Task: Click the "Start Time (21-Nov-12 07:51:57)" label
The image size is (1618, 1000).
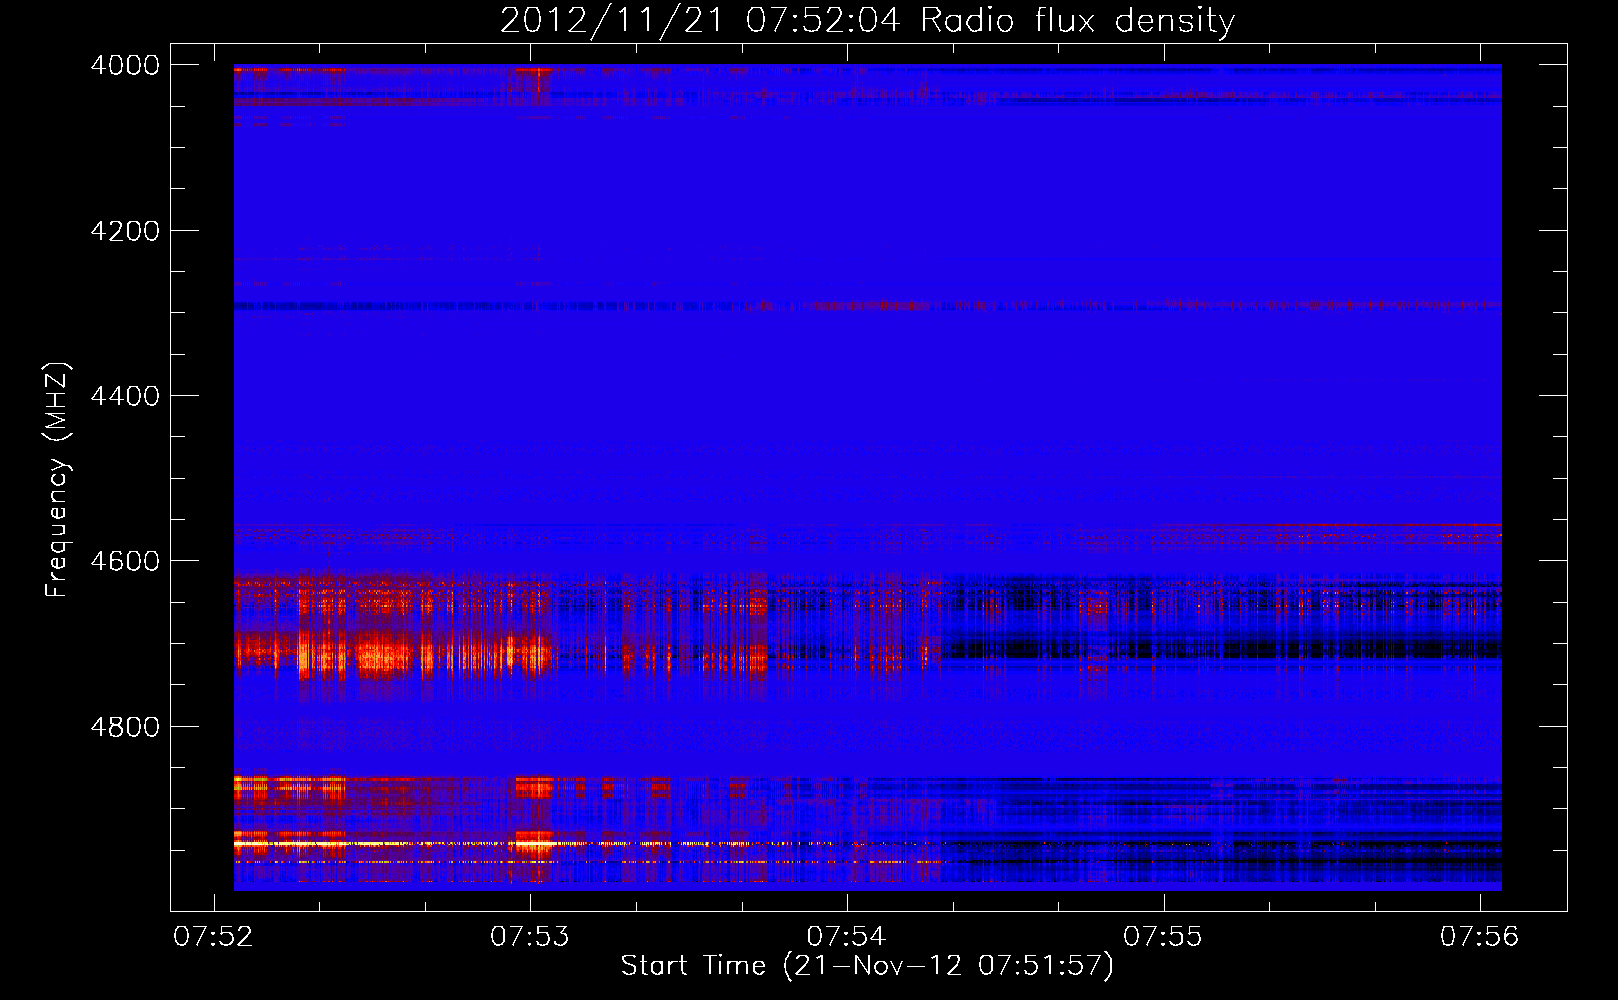Action: (867, 966)
